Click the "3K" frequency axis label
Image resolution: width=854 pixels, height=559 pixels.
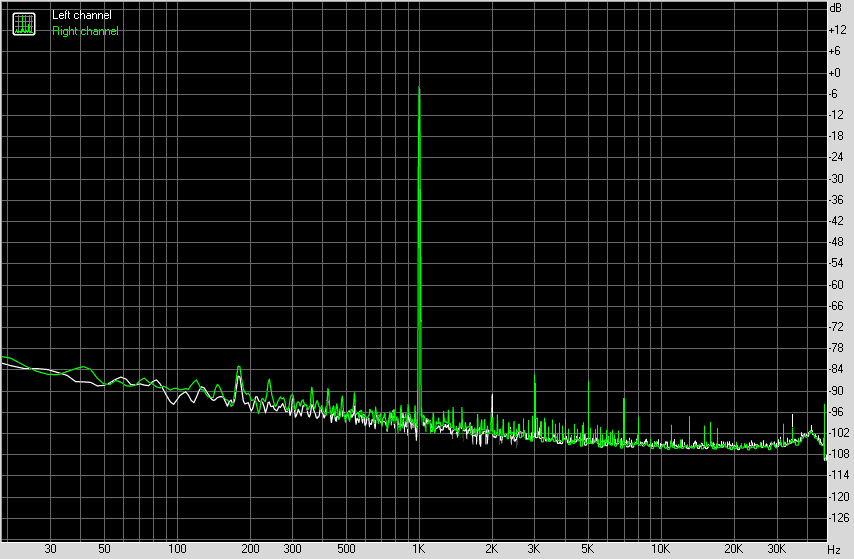coord(534,549)
